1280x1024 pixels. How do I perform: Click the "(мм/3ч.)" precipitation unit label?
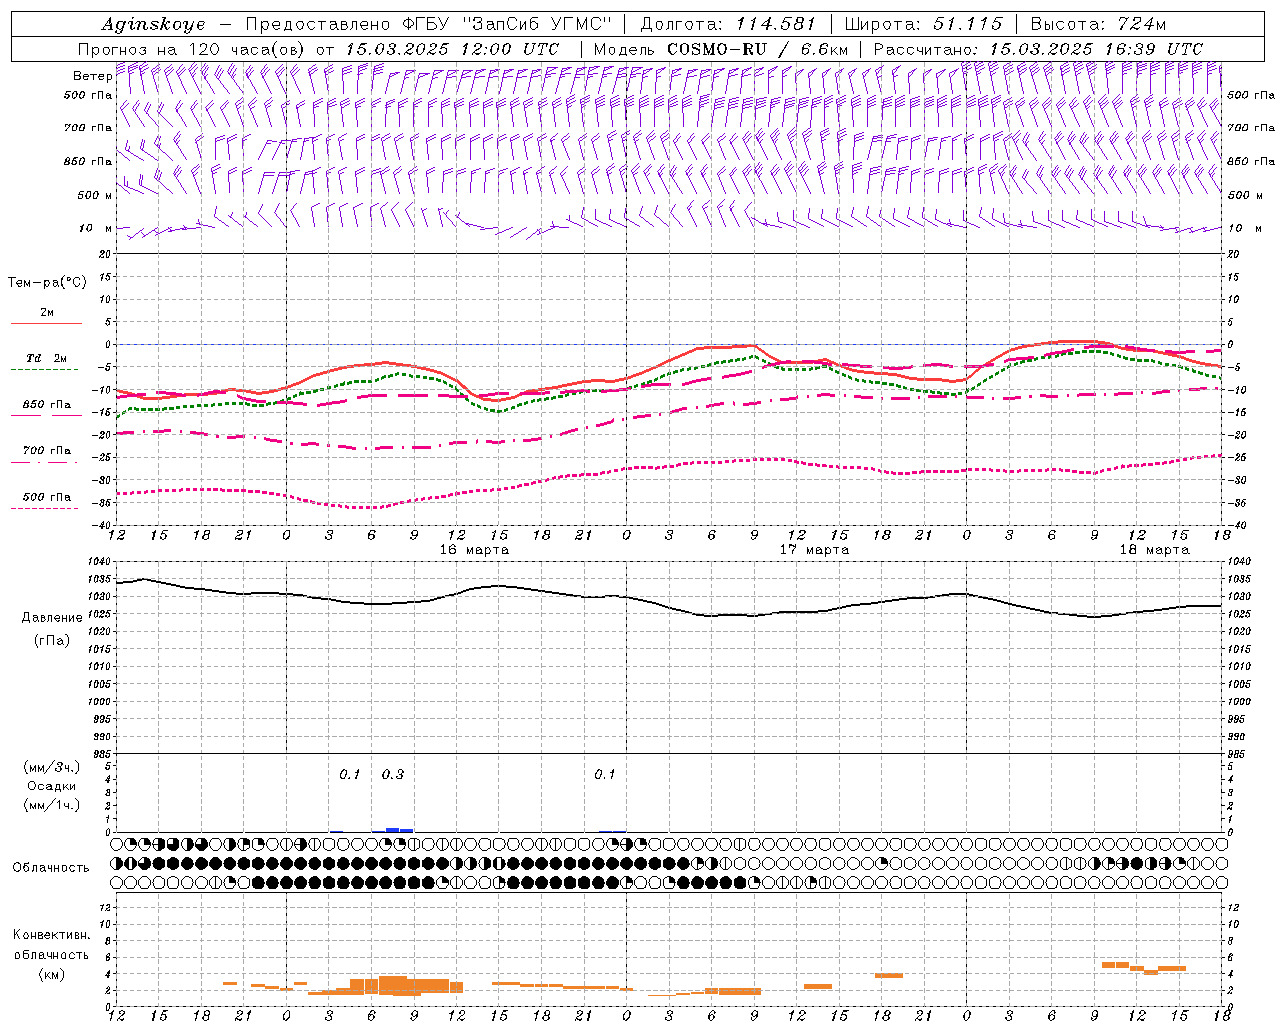pos(51,767)
